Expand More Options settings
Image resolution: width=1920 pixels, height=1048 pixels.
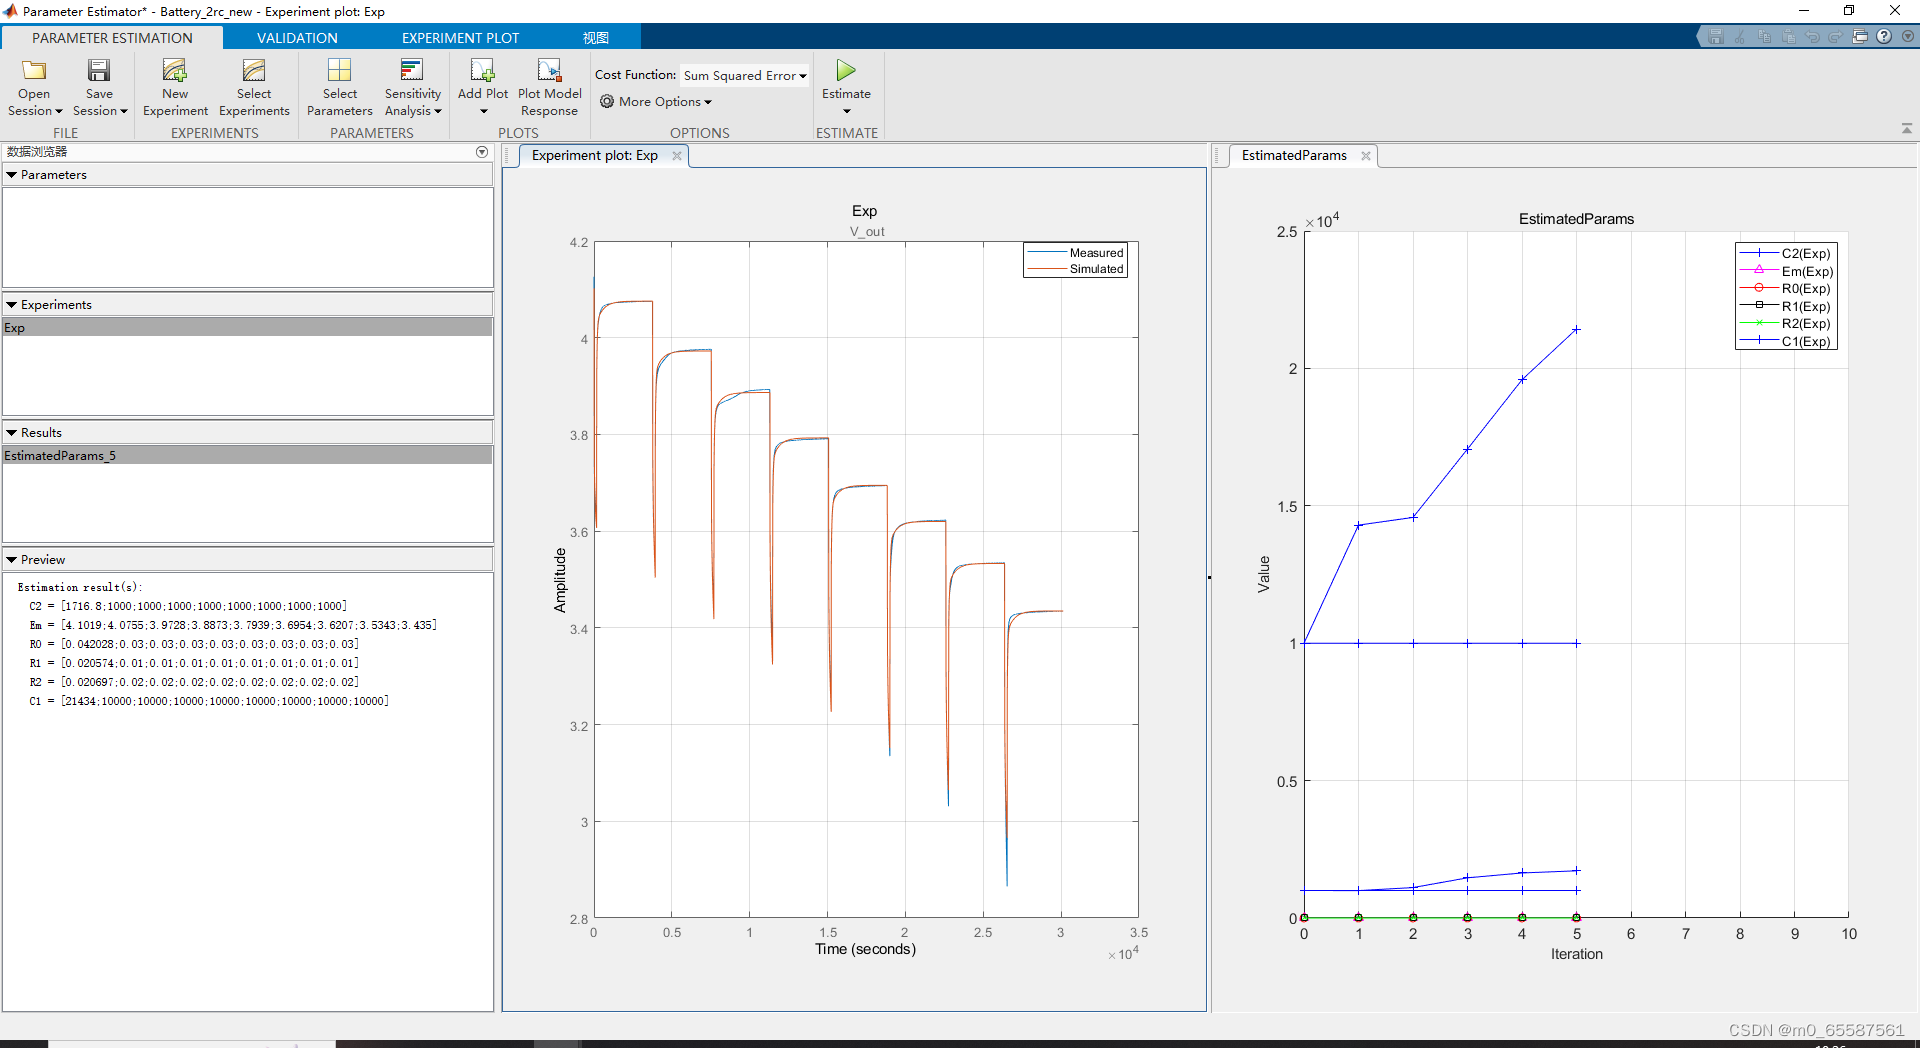(655, 101)
